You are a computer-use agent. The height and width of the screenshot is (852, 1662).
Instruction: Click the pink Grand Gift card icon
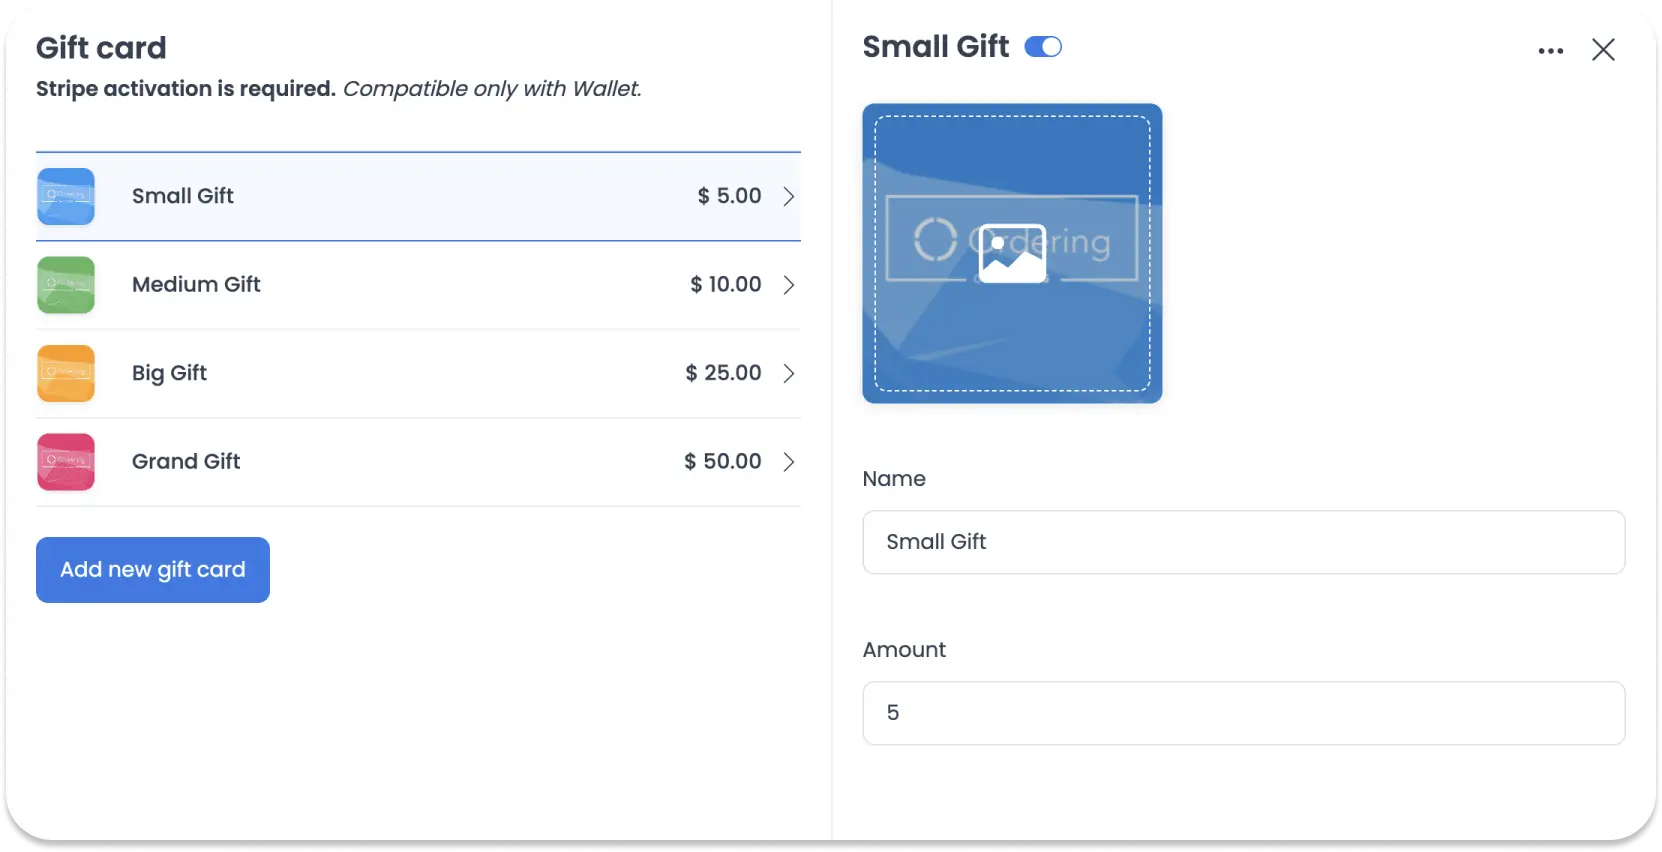(x=66, y=462)
